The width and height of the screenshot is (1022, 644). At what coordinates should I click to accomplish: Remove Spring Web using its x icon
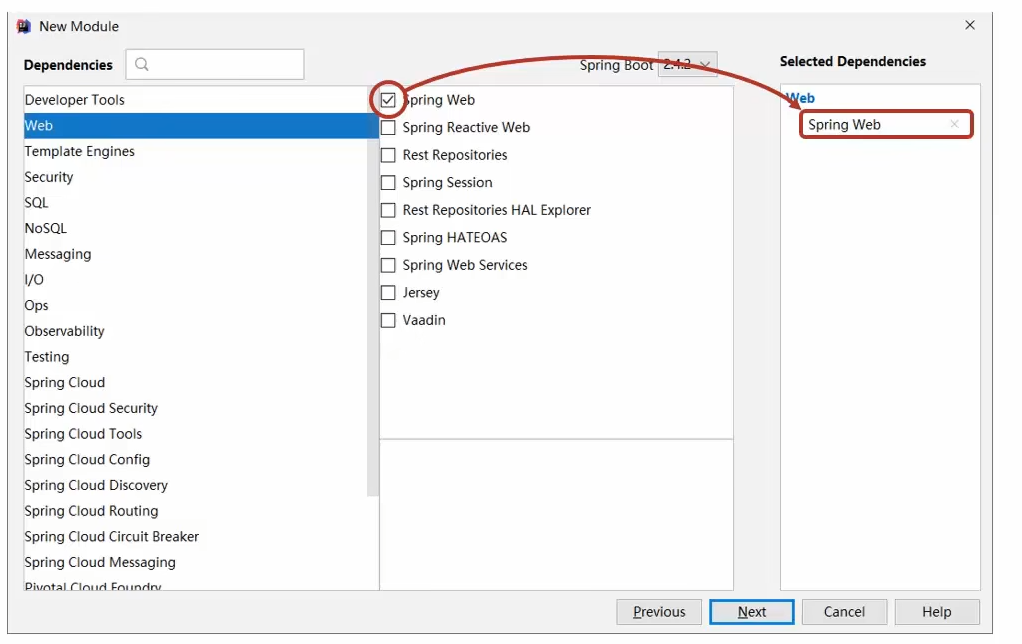(x=954, y=124)
